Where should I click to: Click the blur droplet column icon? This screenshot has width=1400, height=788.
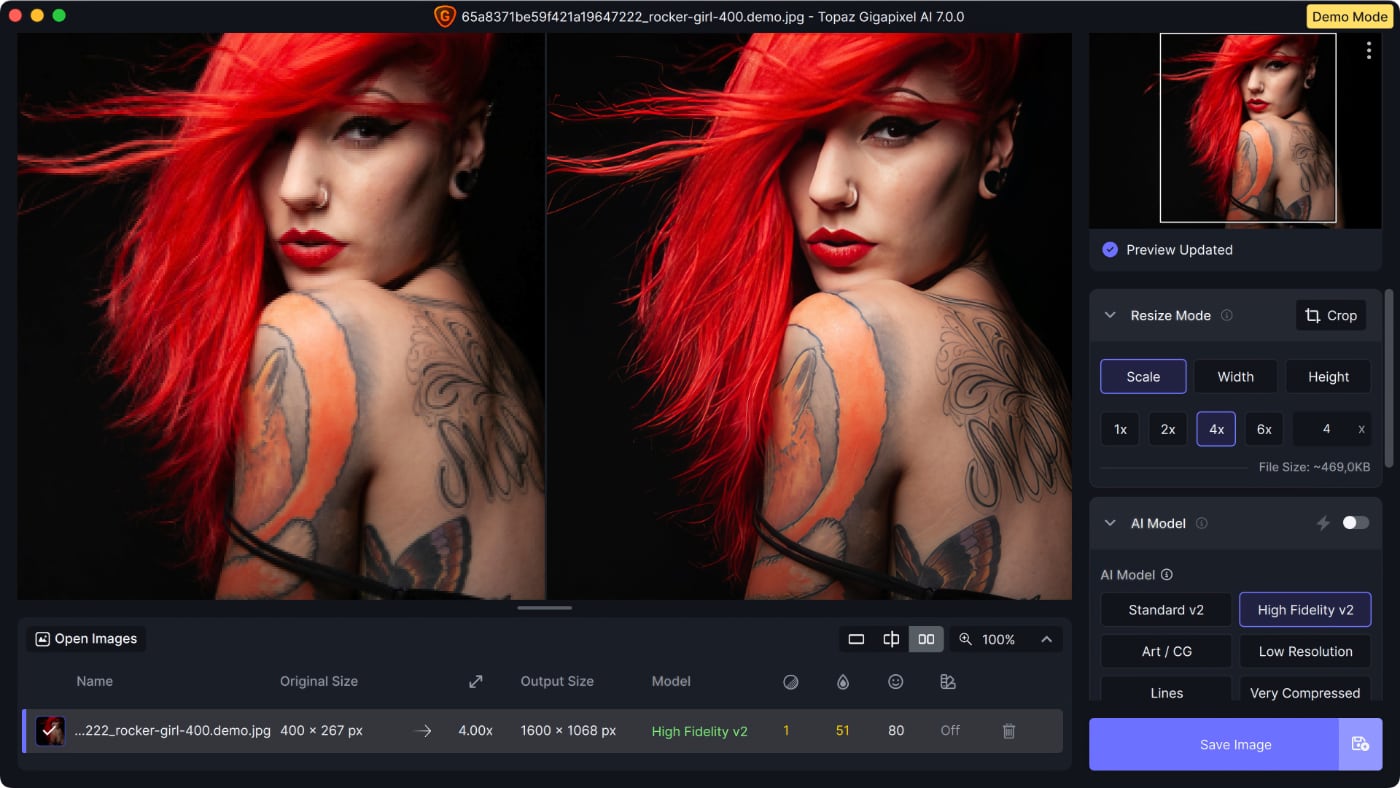click(842, 681)
